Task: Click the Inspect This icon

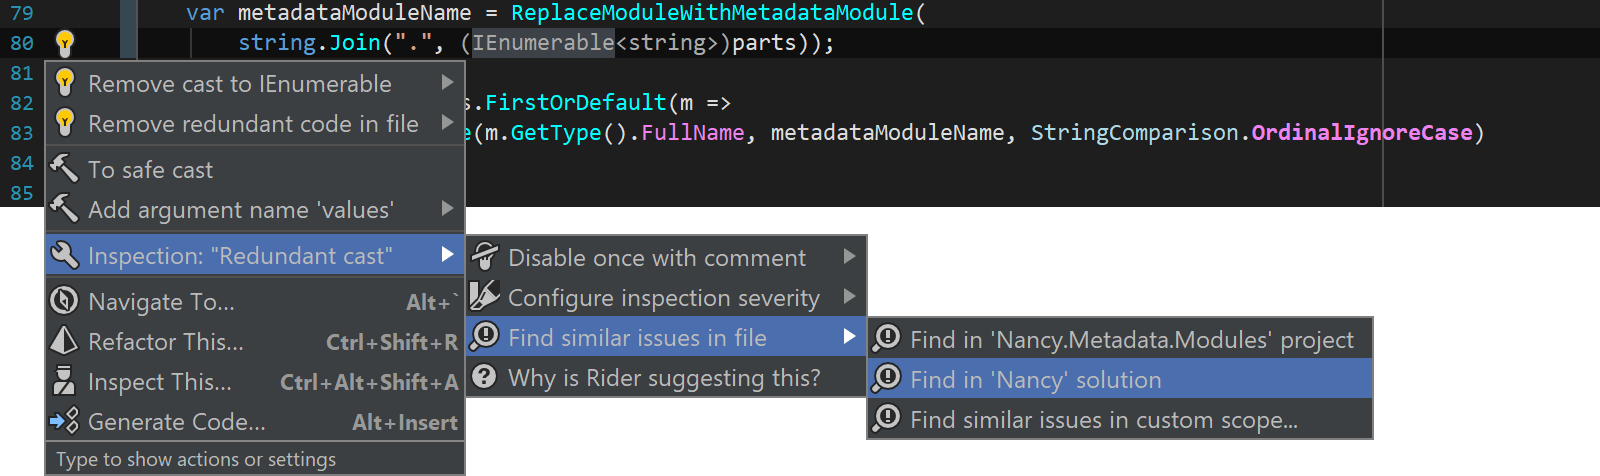Action: click(65, 381)
